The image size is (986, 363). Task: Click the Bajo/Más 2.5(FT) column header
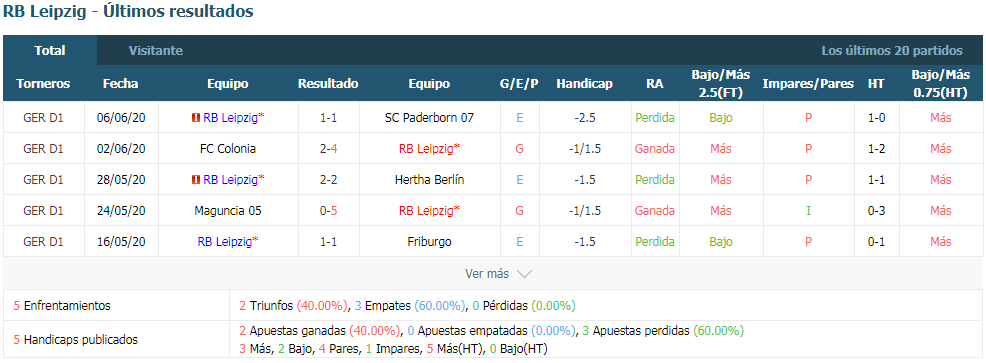point(721,84)
